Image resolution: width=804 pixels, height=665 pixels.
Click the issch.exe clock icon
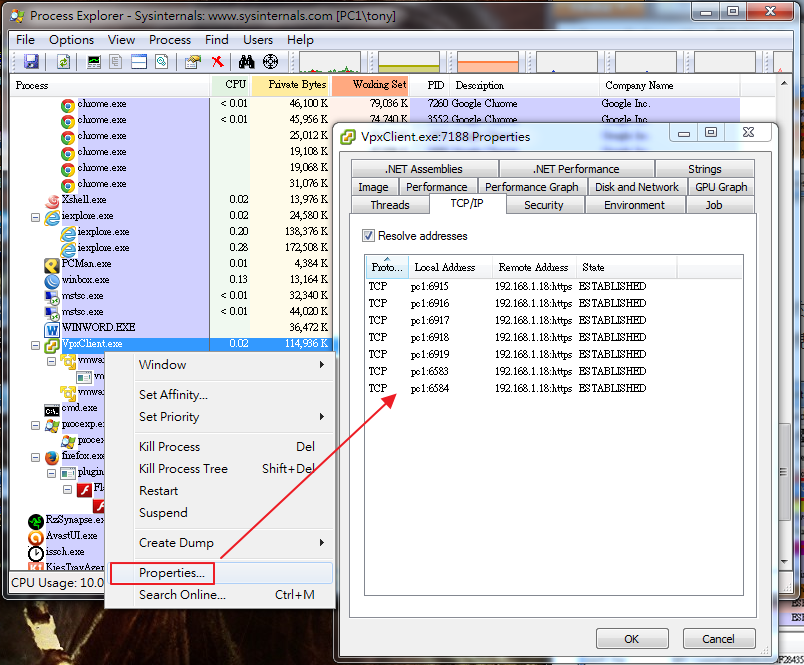(x=36, y=553)
